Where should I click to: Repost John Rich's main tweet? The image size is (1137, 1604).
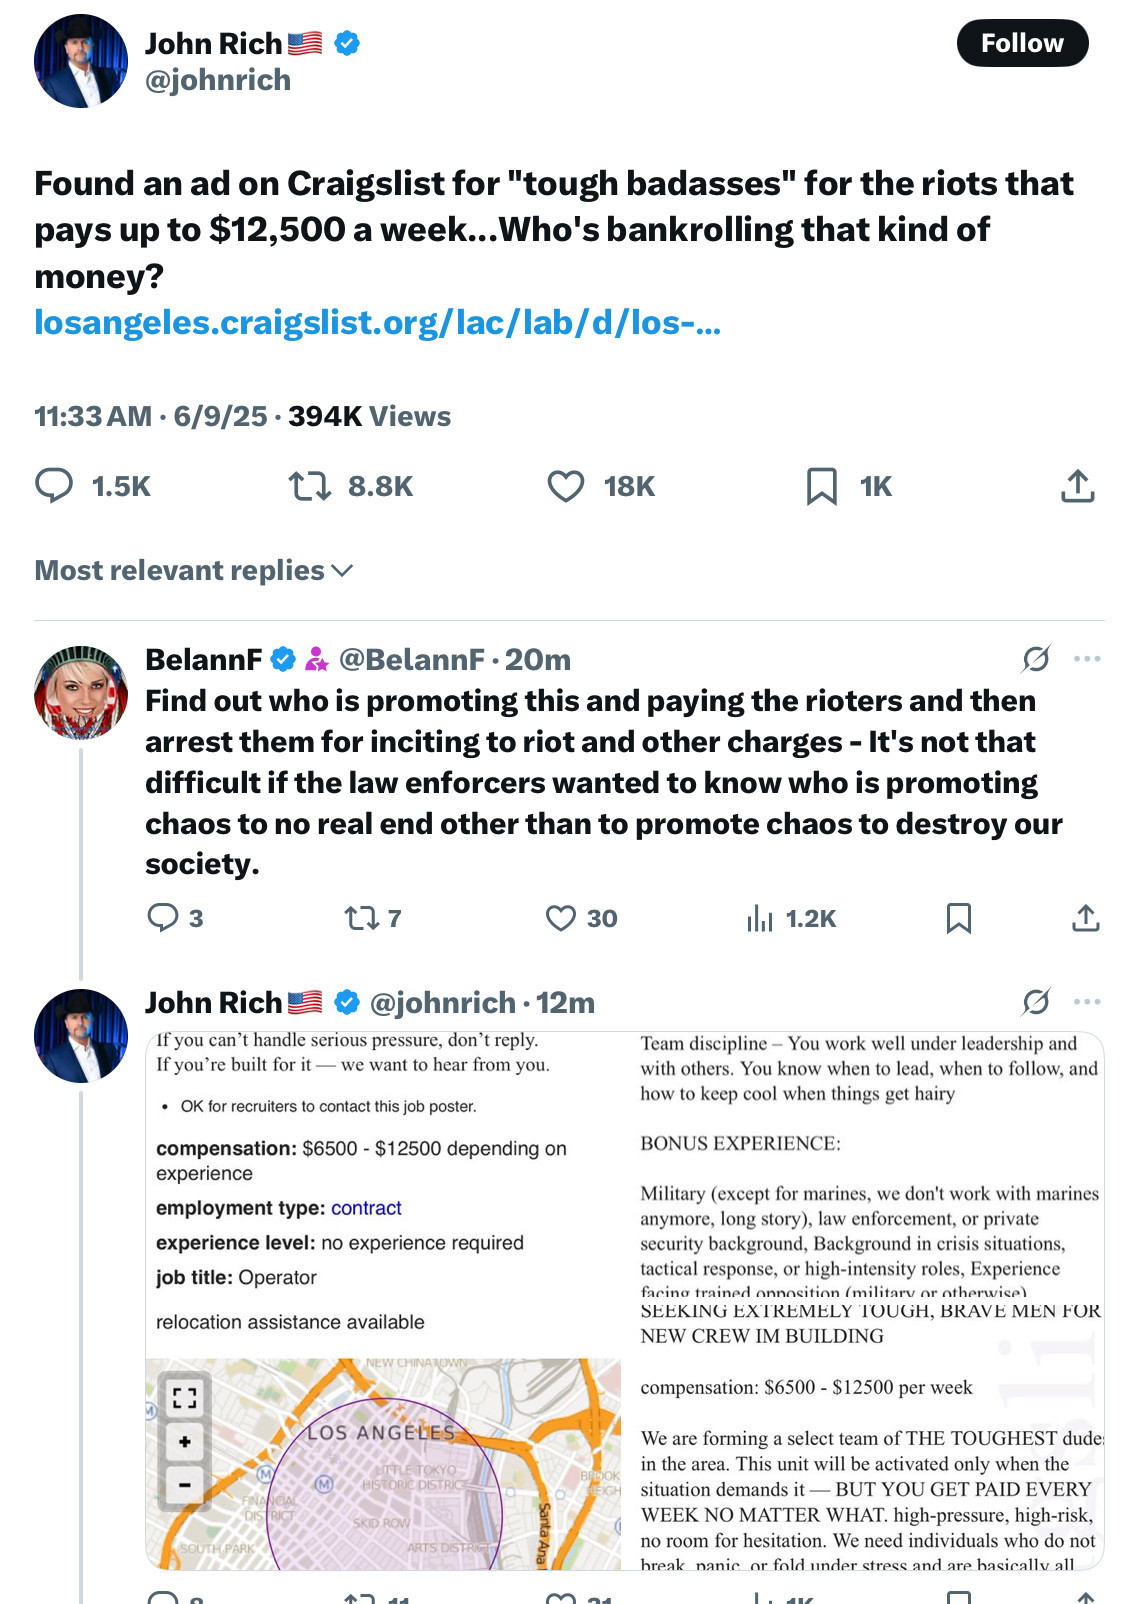(x=310, y=486)
